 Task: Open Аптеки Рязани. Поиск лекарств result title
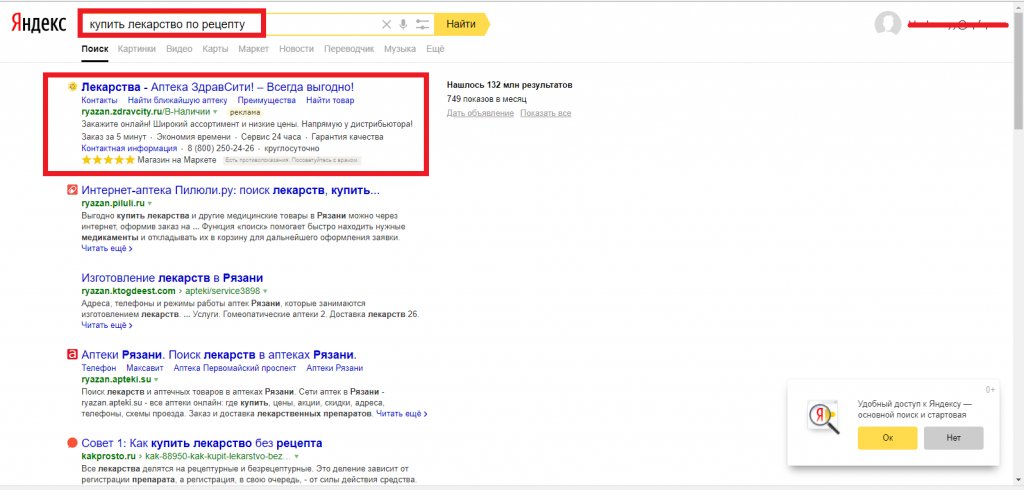point(219,355)
